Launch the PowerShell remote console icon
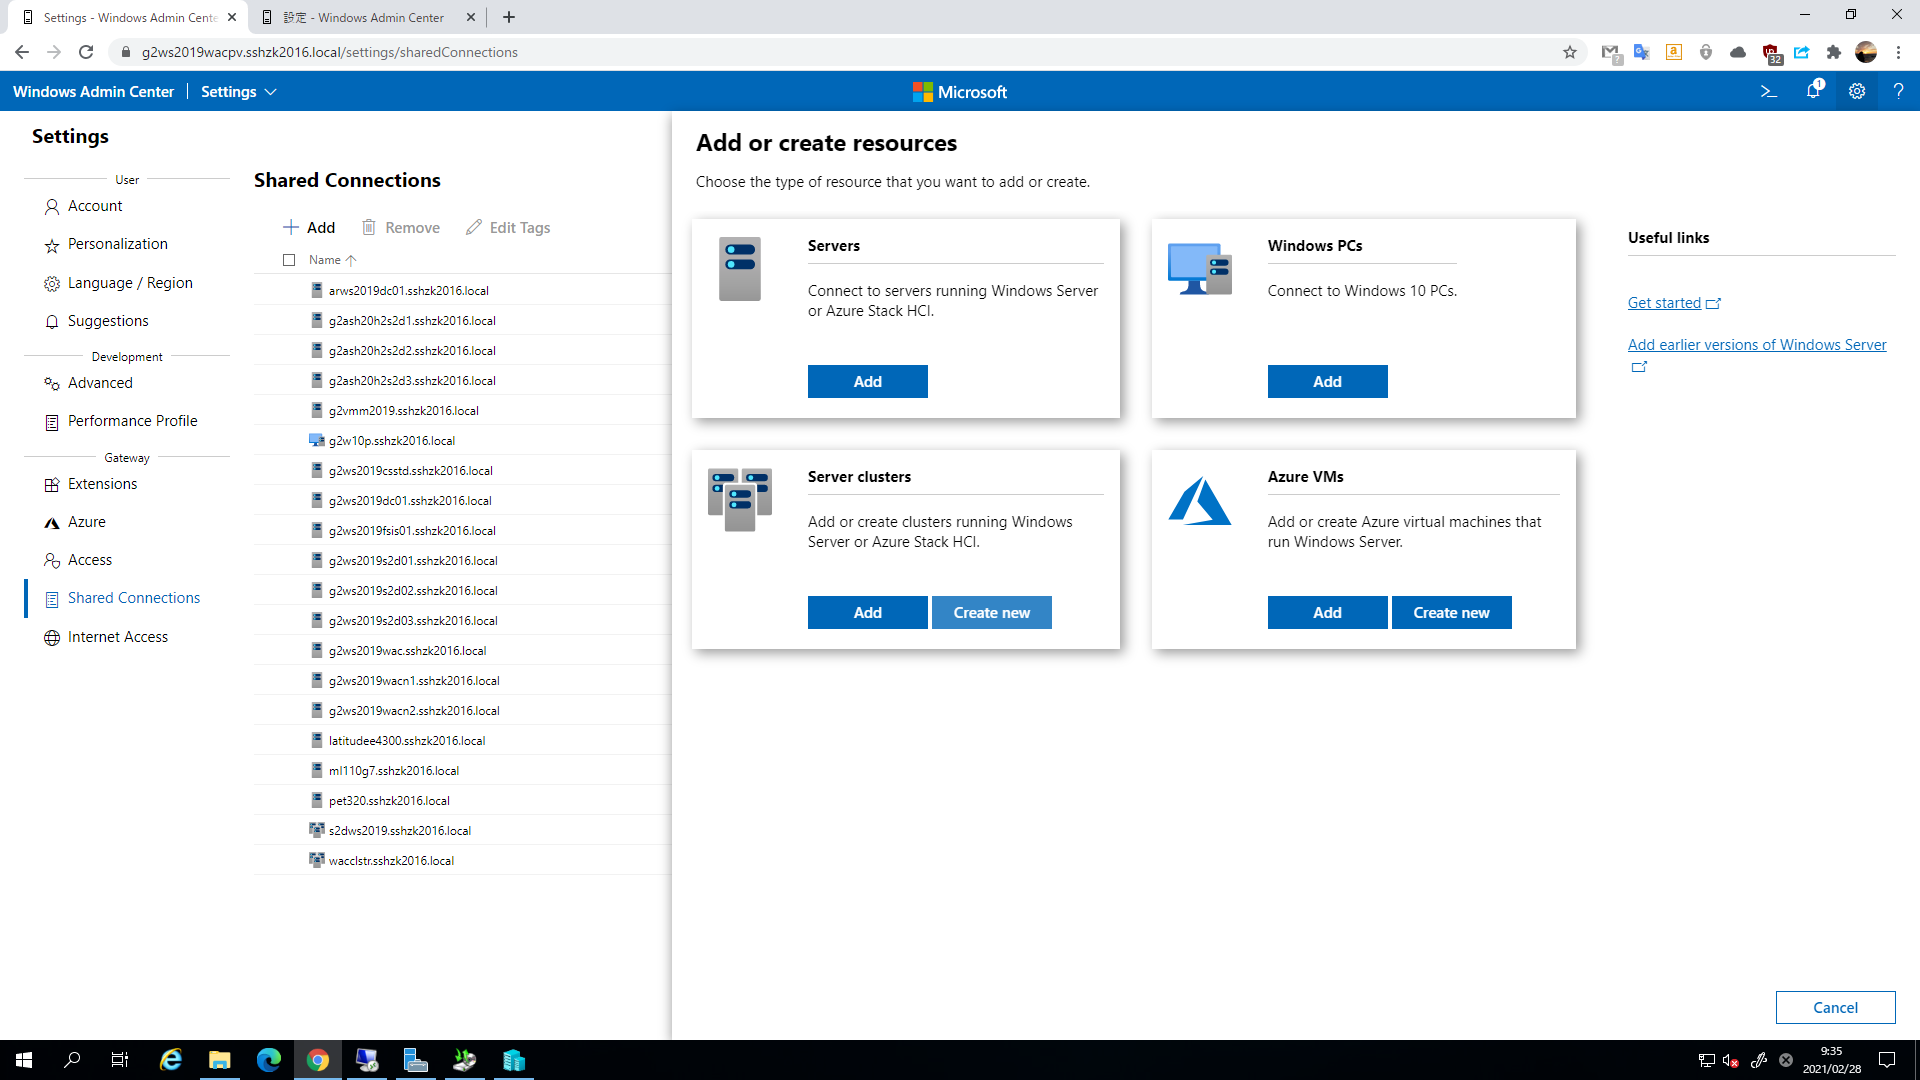The width and height of the screenshot is (1920, 1080). tap(1769, 91)
